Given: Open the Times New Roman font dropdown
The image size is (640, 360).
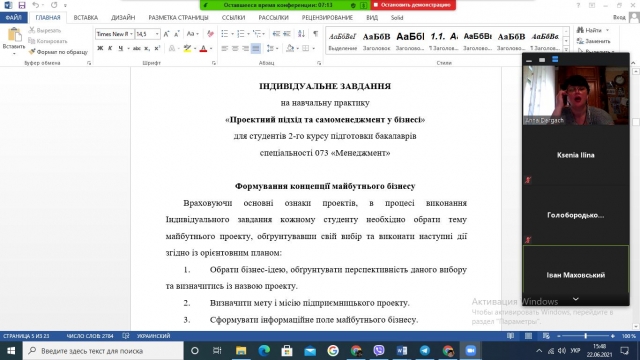Looking at the screenshot, I should 131,34.
